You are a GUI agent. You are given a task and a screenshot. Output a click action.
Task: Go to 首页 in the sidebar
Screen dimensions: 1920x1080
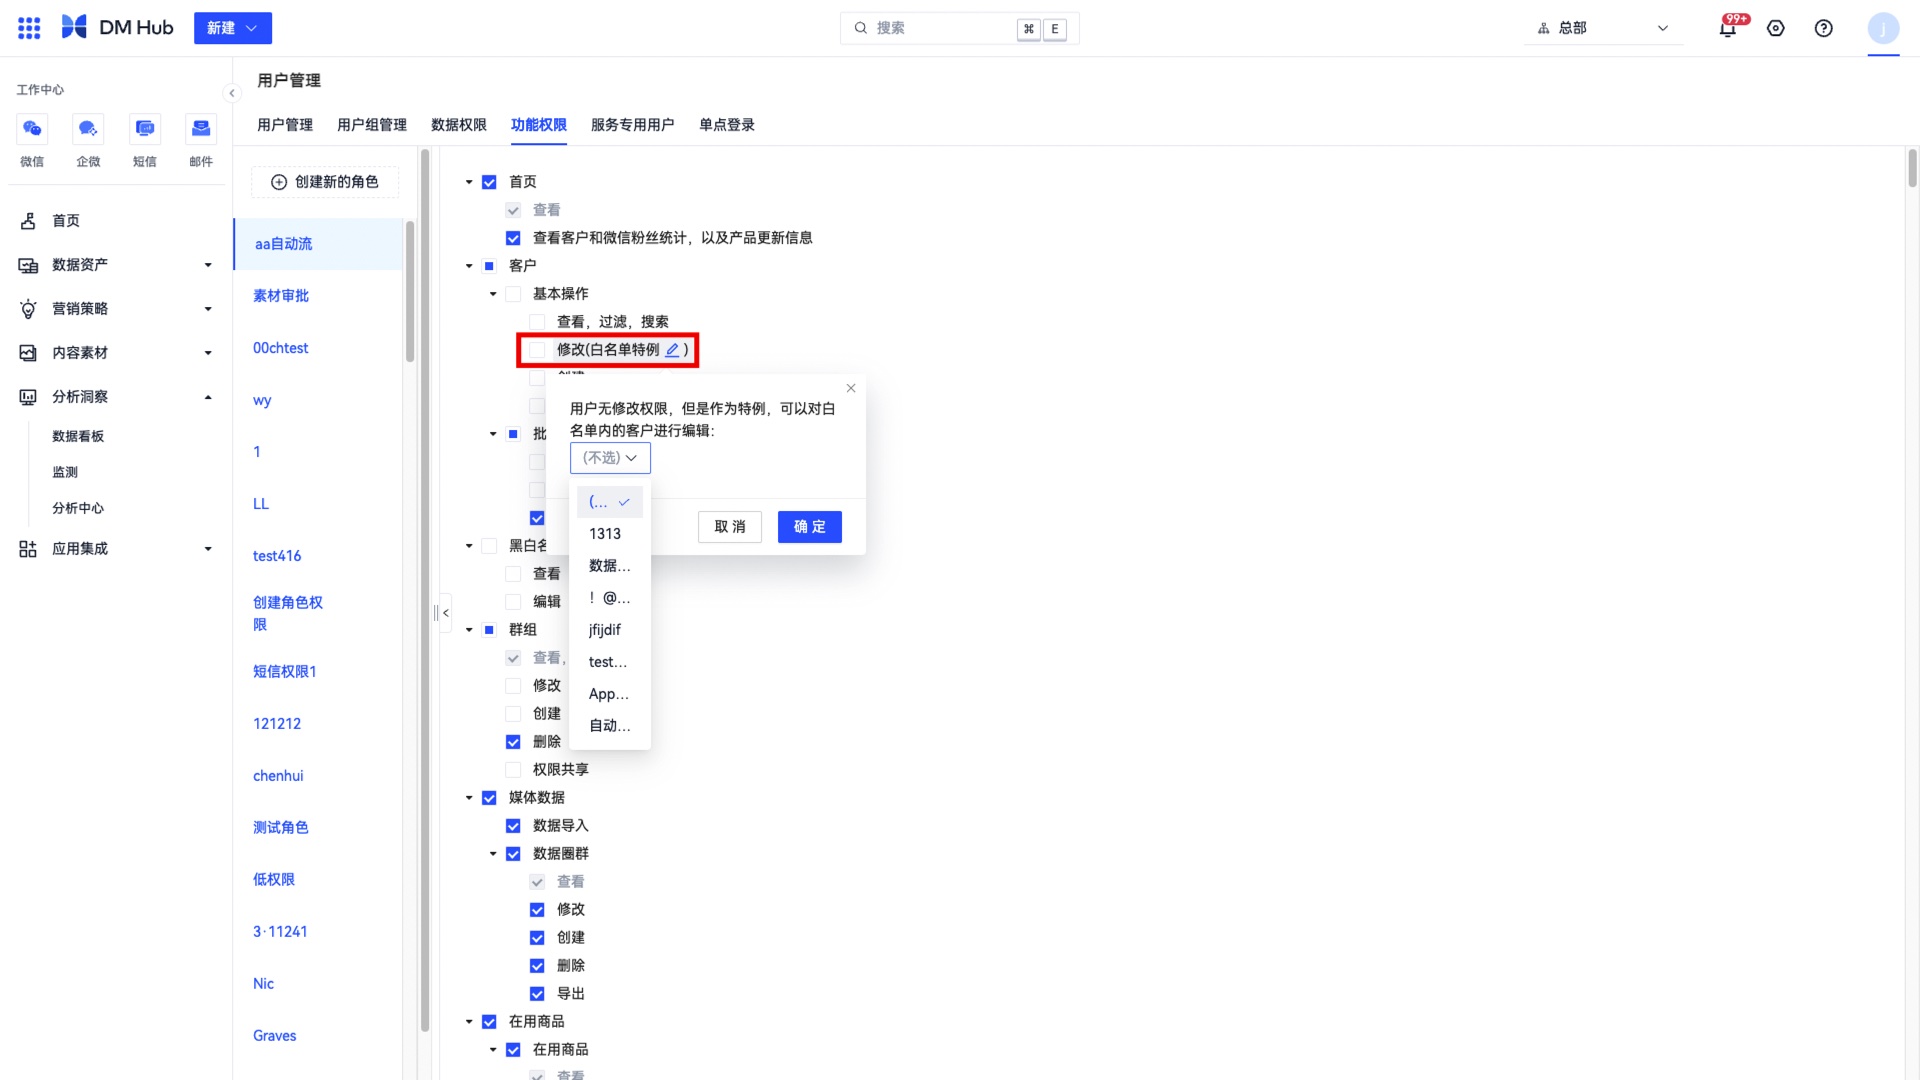(66, 221)
